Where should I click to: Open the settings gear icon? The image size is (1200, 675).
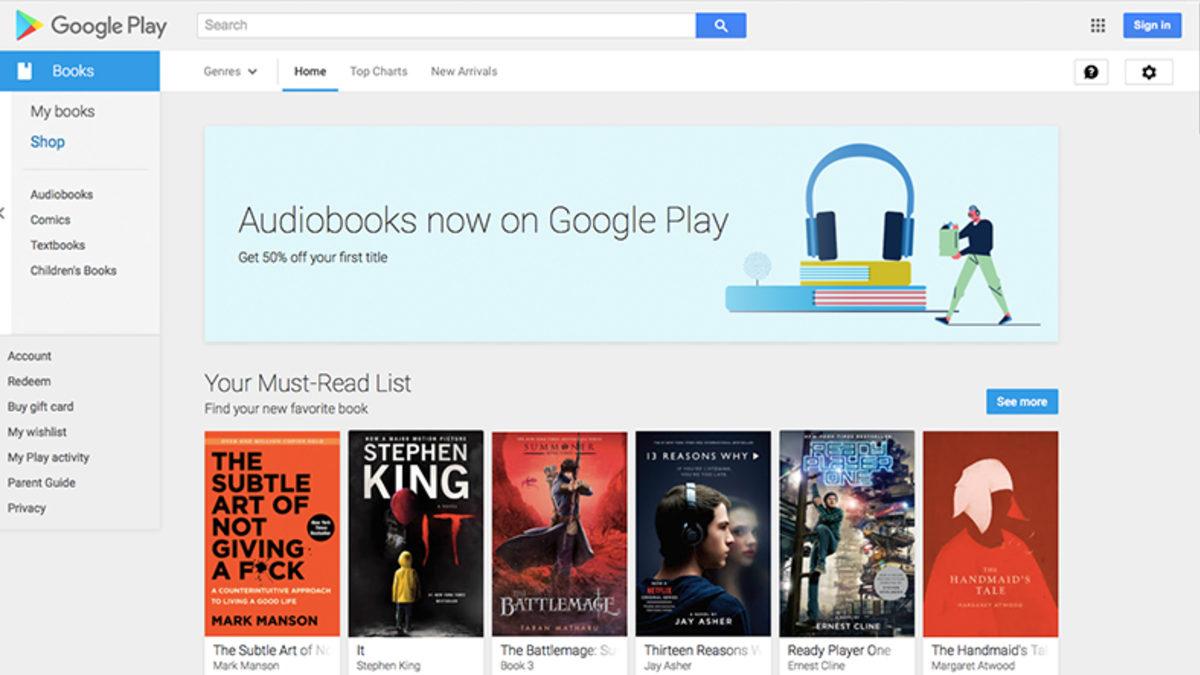coord(1149,72)
